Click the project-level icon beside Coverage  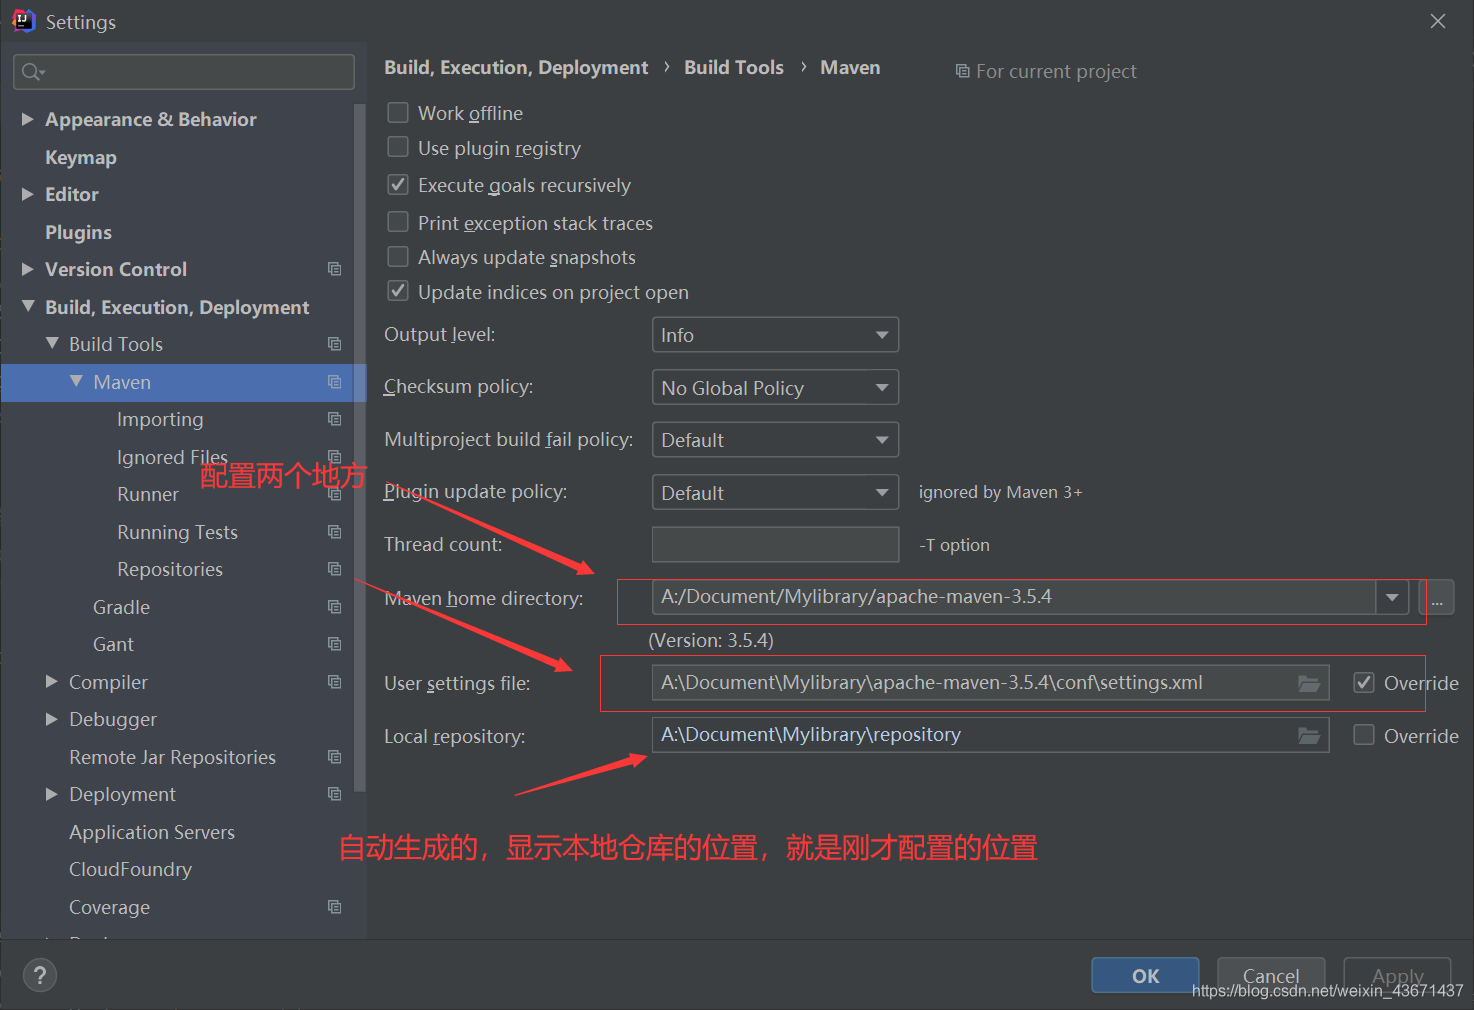334,907
